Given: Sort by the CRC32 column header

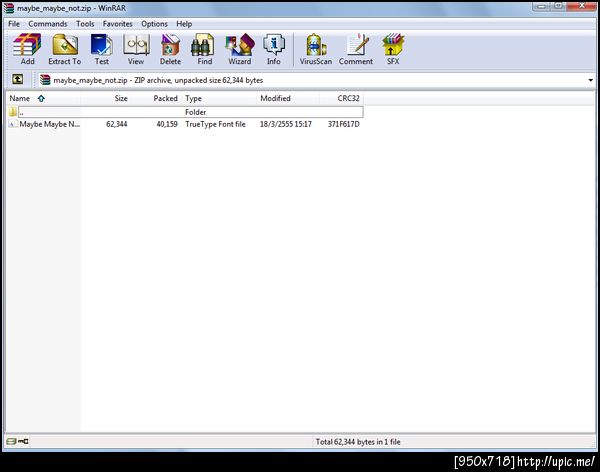Looking at the screenshot, I should tap(341, 98).
